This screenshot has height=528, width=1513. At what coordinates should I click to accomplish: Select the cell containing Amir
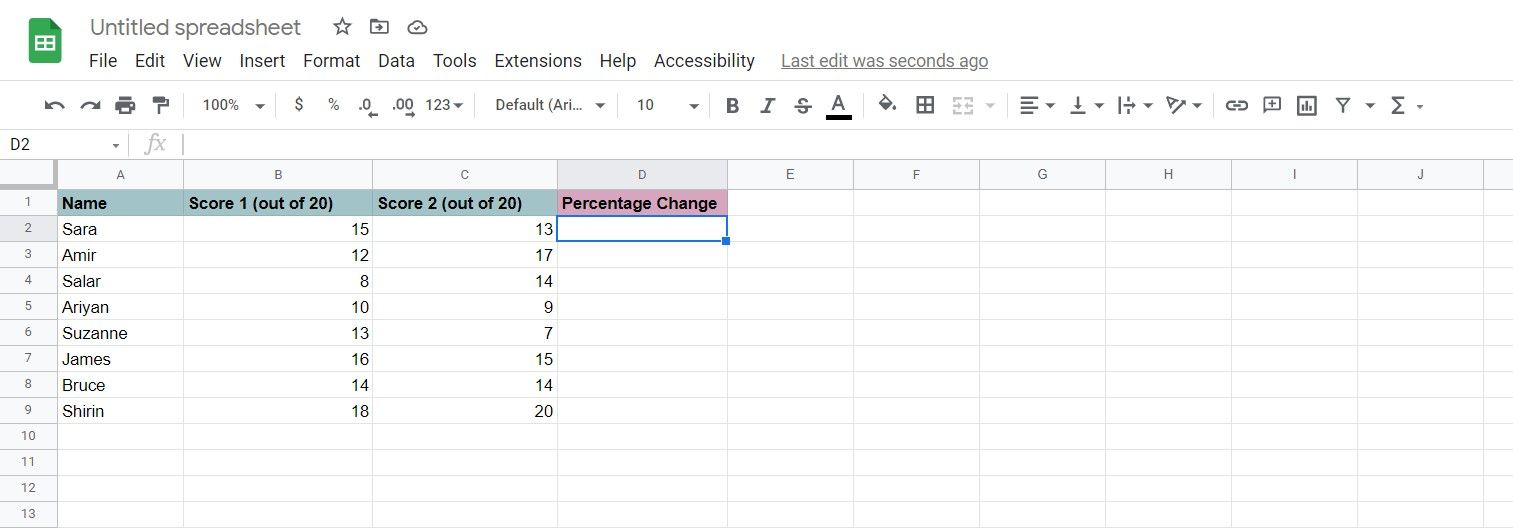click(x=121, y=255)
